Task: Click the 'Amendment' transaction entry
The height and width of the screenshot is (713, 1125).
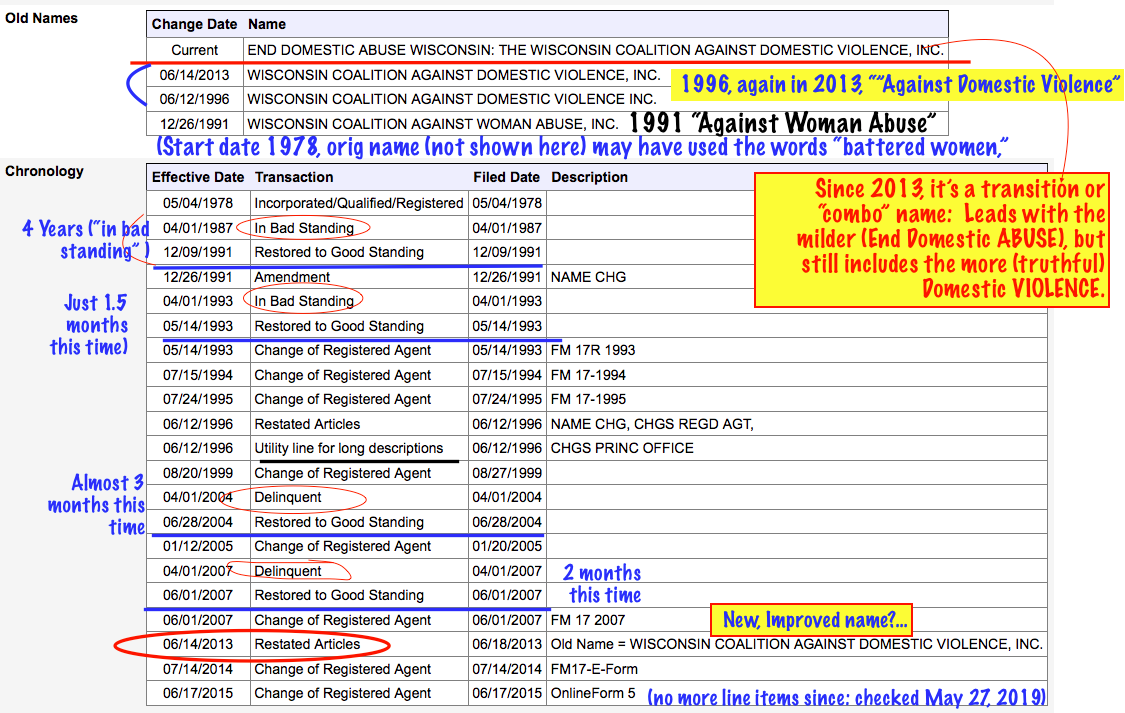Action: [292, 277]
